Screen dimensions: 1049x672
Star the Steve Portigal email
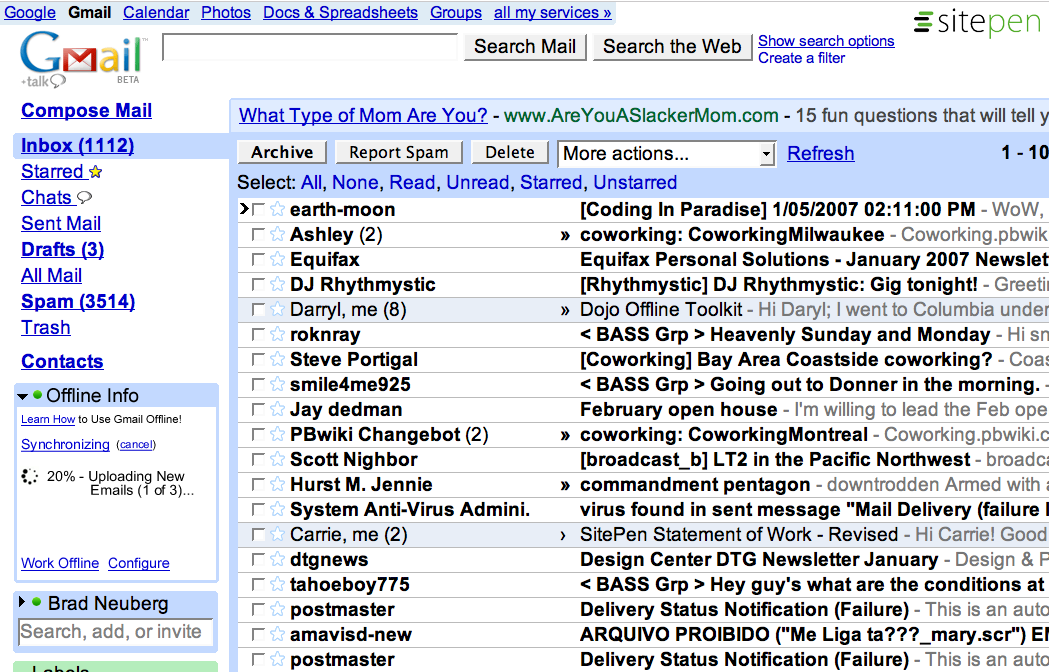278,359
